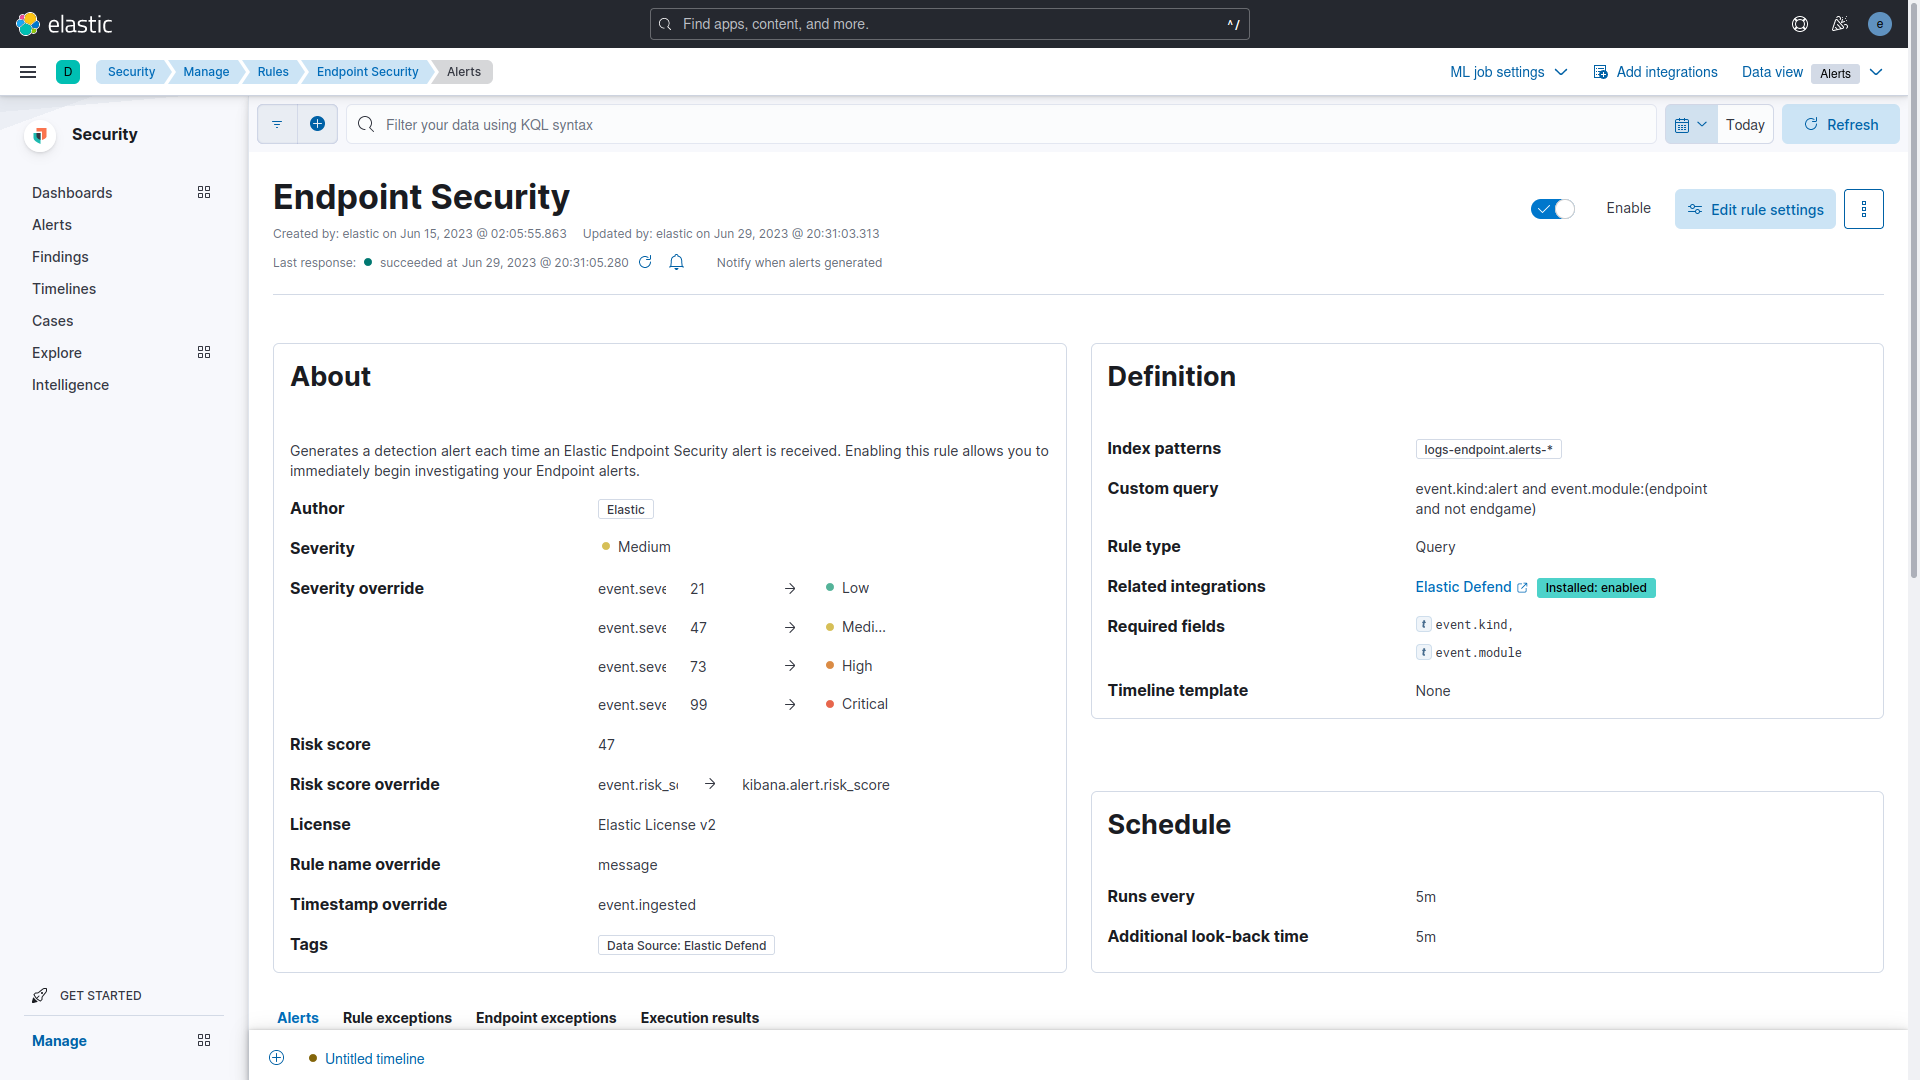The height and width of the screenshot is (1080, 1920).
Task: Expand ML job settings dropdown
Action: (x=1508, y=72)
